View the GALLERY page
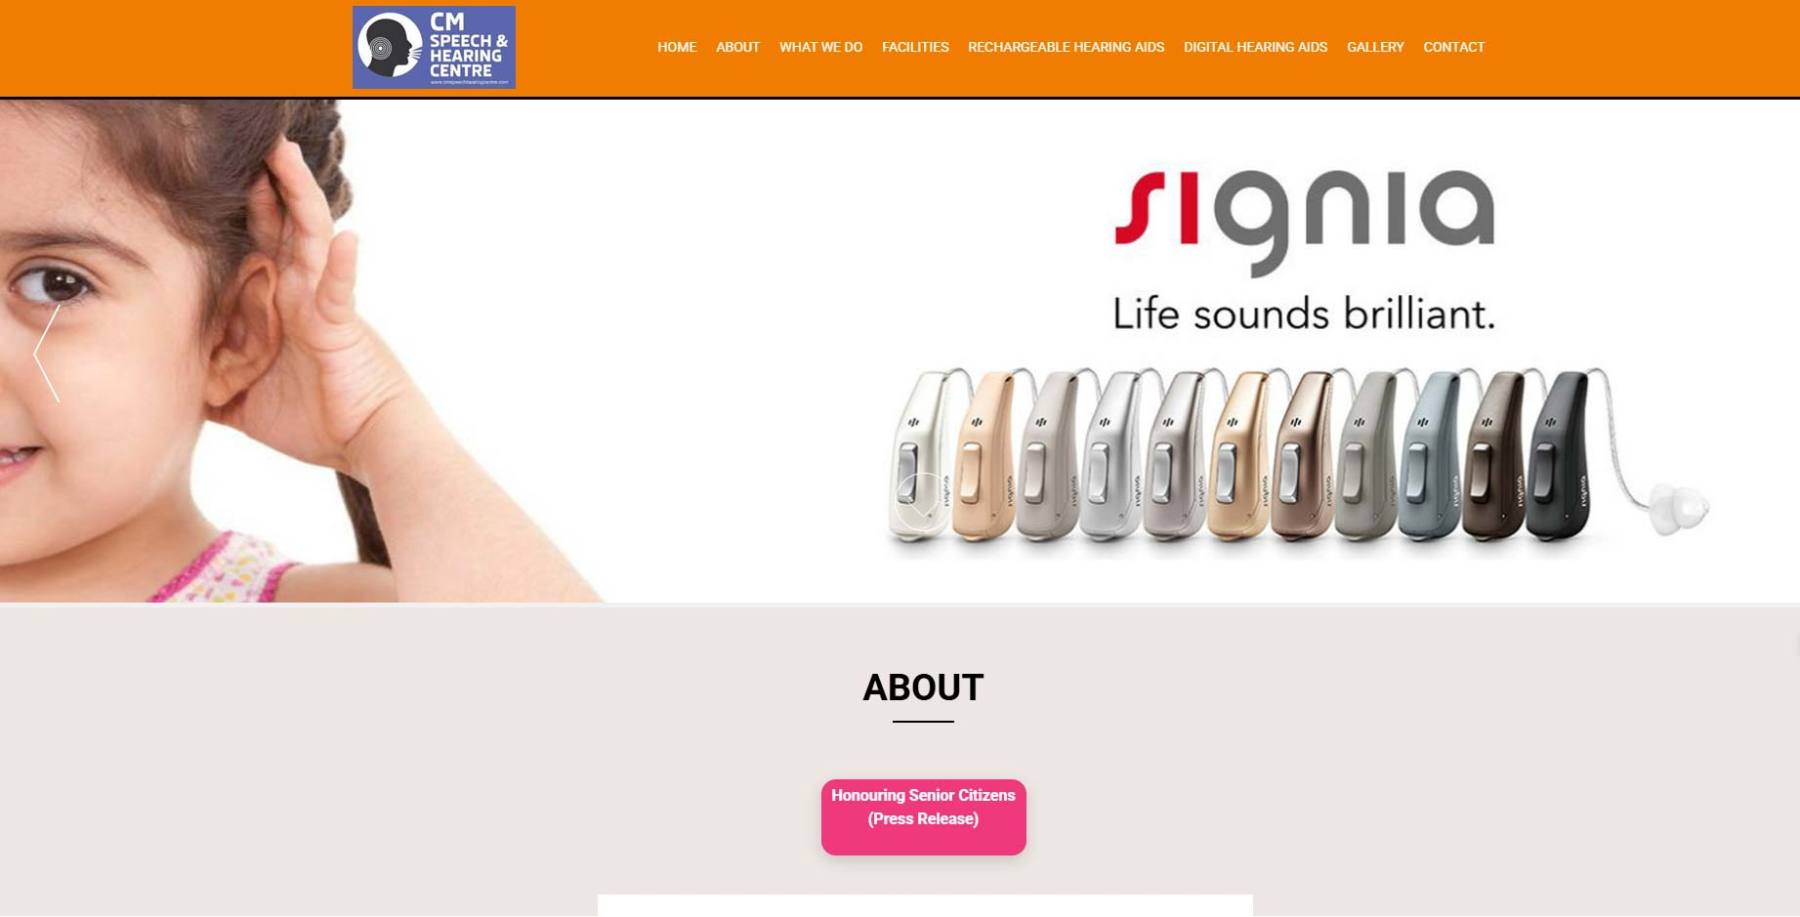The width and height of the screenshot is (1800, 917). tap(1375, 47)
